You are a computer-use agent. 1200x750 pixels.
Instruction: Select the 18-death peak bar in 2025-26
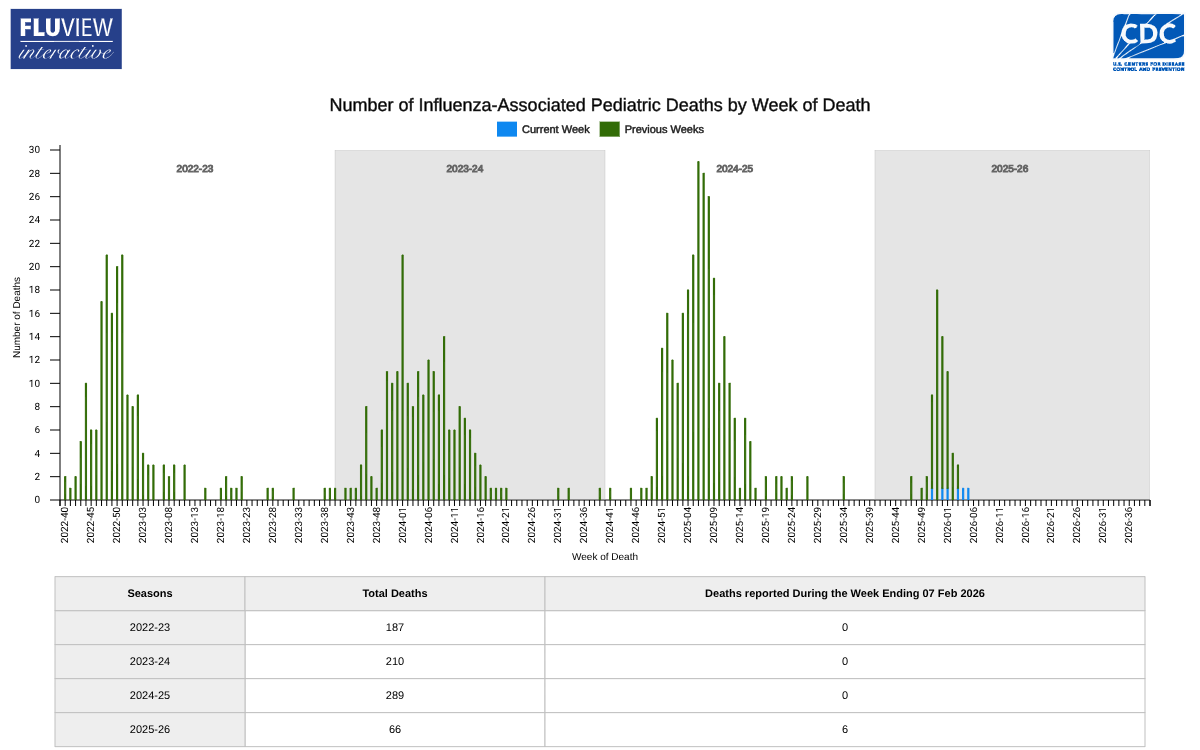pyautogui.click(x=937, y=394)
